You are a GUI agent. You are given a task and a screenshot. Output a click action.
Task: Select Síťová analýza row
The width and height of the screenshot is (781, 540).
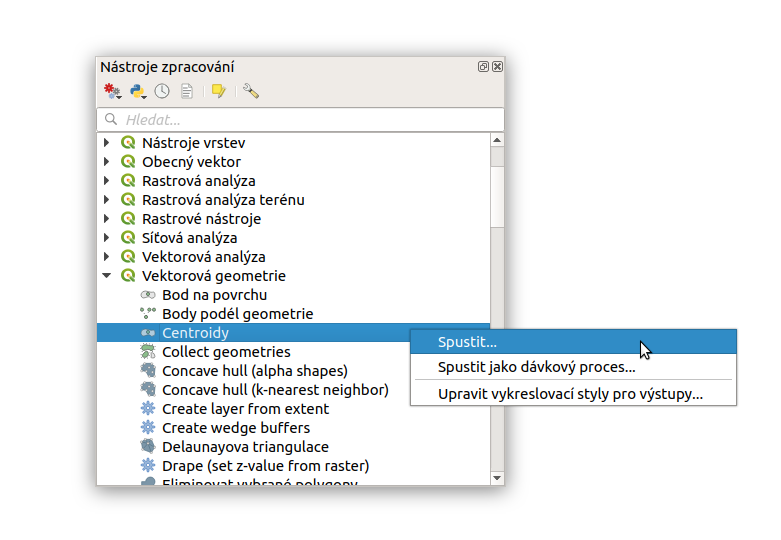tap(293, 238)
